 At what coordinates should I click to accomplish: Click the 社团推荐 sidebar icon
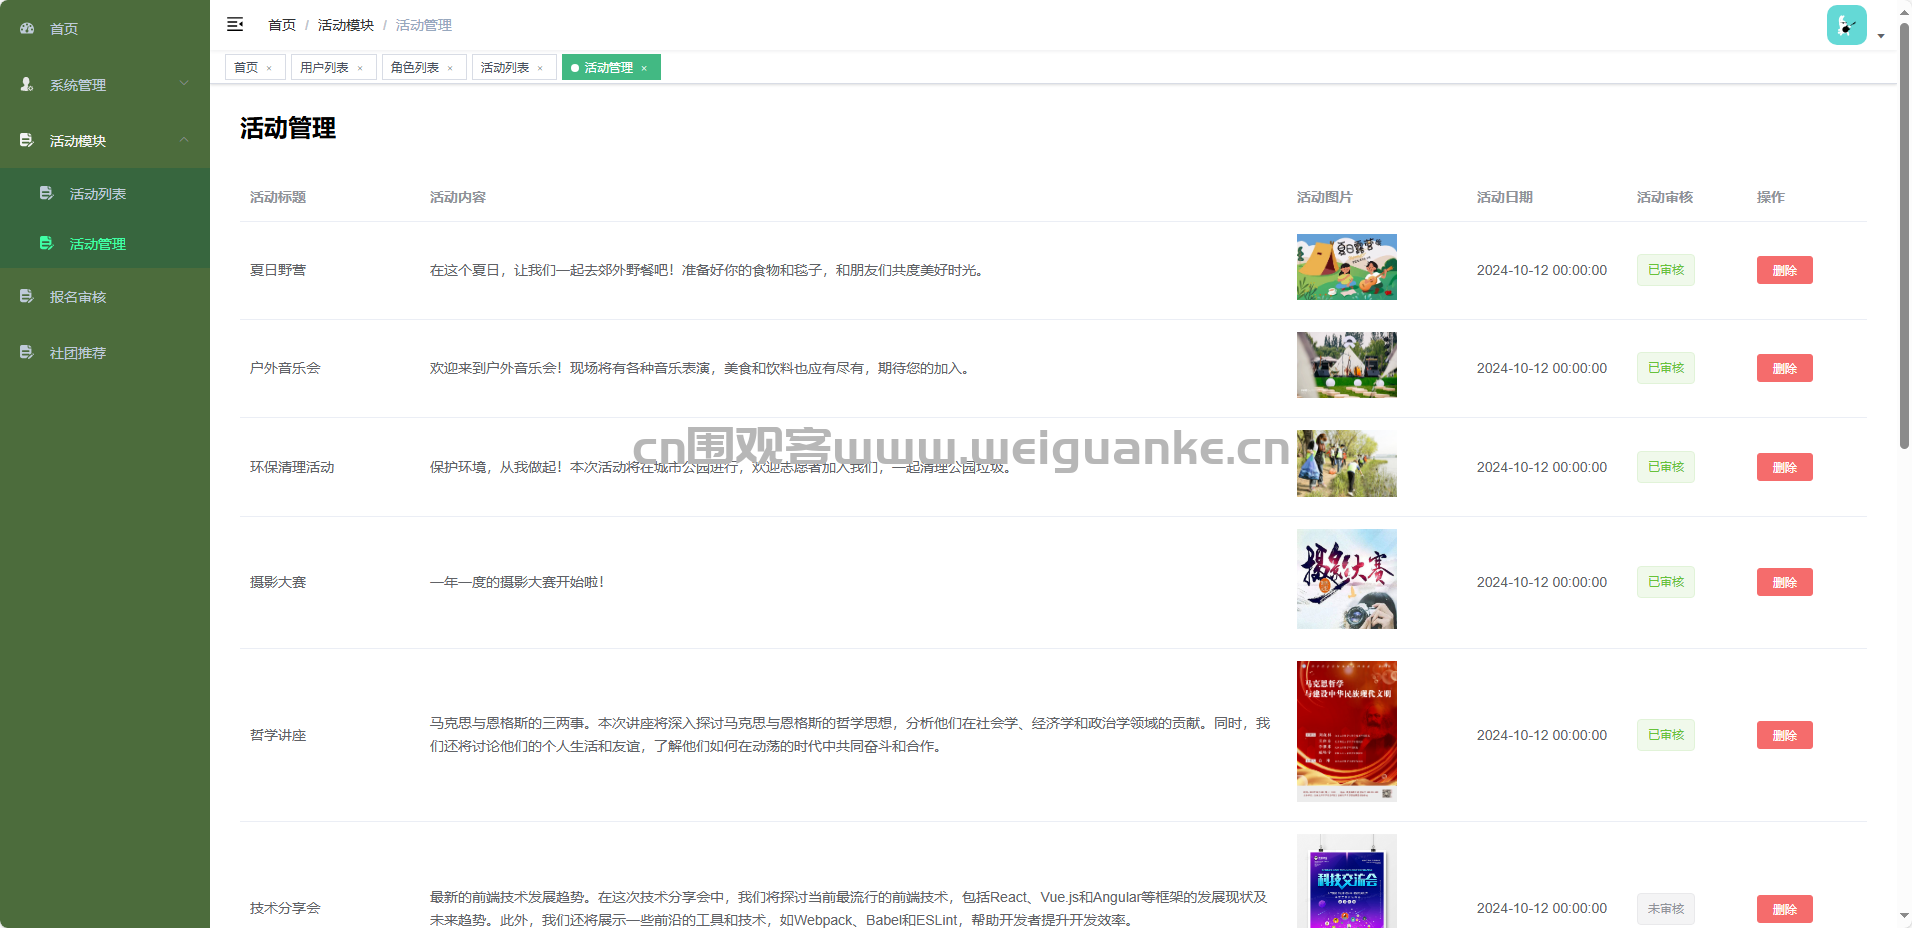tap(27, 353)
